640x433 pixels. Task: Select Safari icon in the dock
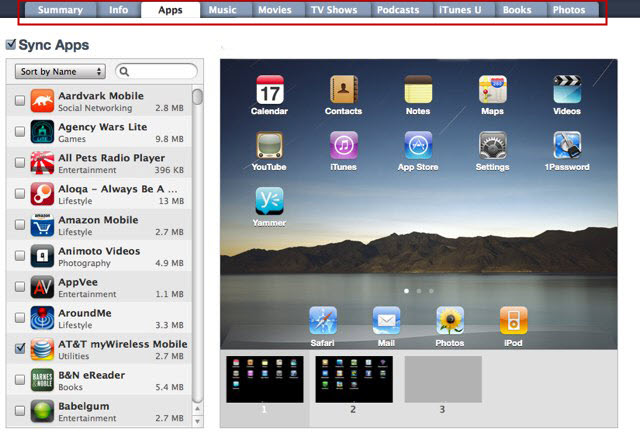point(323,321)
